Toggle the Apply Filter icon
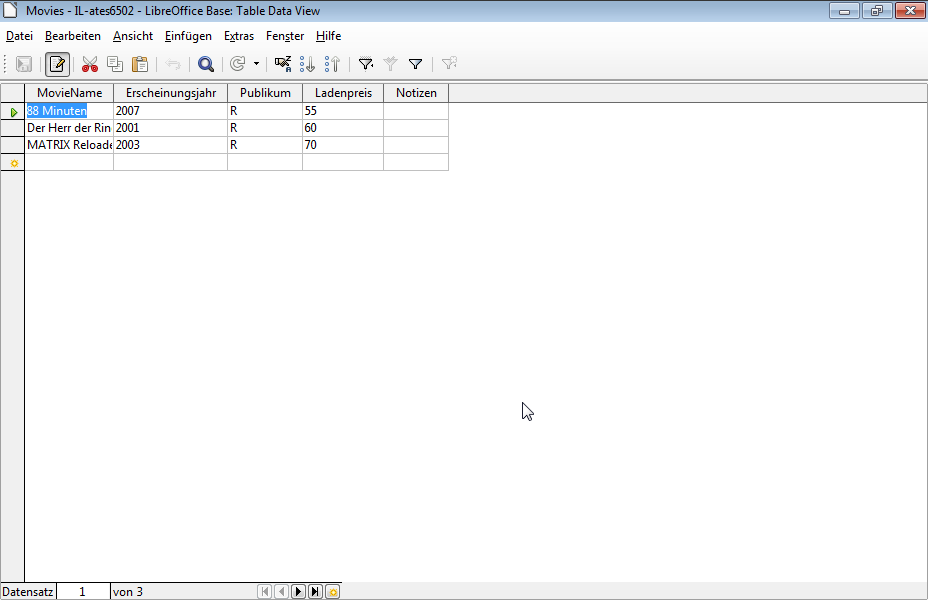This screenshot has width=928, height=600. 391,64
